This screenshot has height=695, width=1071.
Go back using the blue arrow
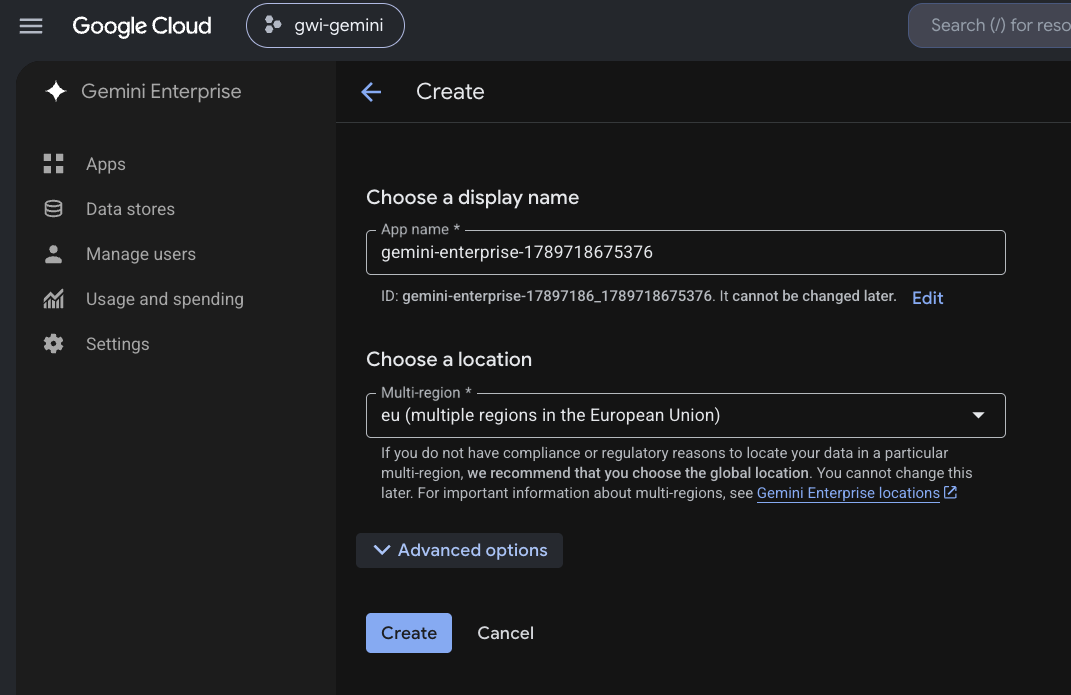point(372,91)
